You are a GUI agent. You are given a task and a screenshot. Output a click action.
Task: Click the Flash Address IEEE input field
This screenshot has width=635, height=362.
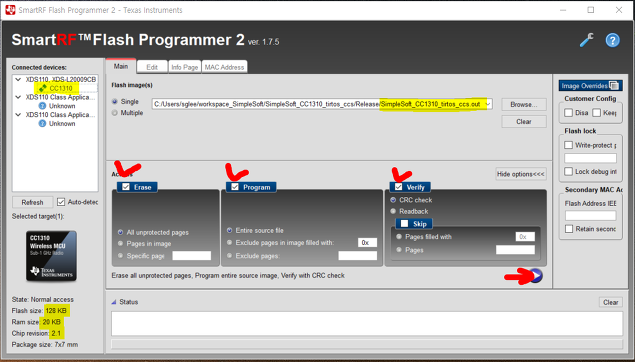[x=590, y=215]
